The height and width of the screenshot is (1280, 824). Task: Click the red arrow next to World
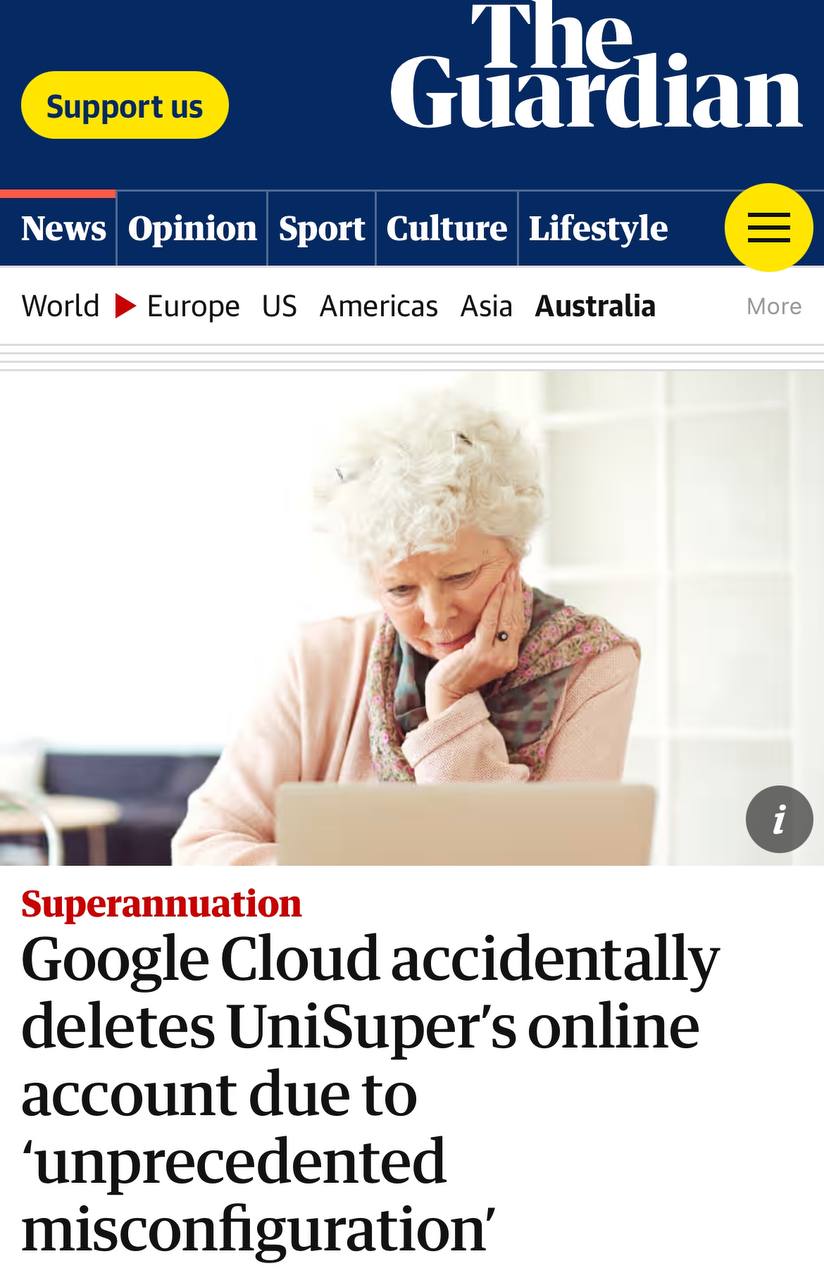(x=125, y=305)
